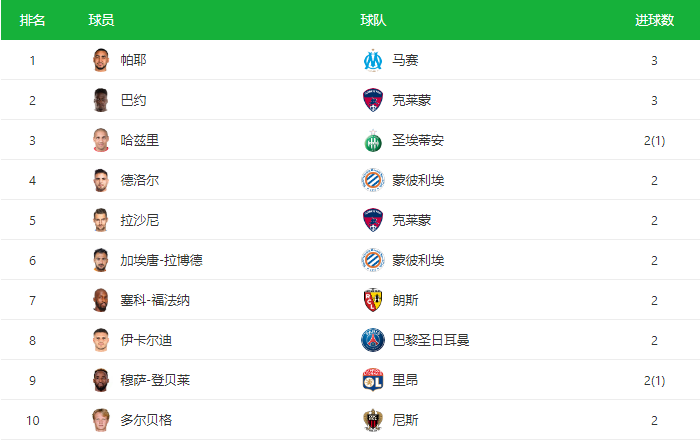
Task: Click the Marseille club logo
Action: point(373,60)
